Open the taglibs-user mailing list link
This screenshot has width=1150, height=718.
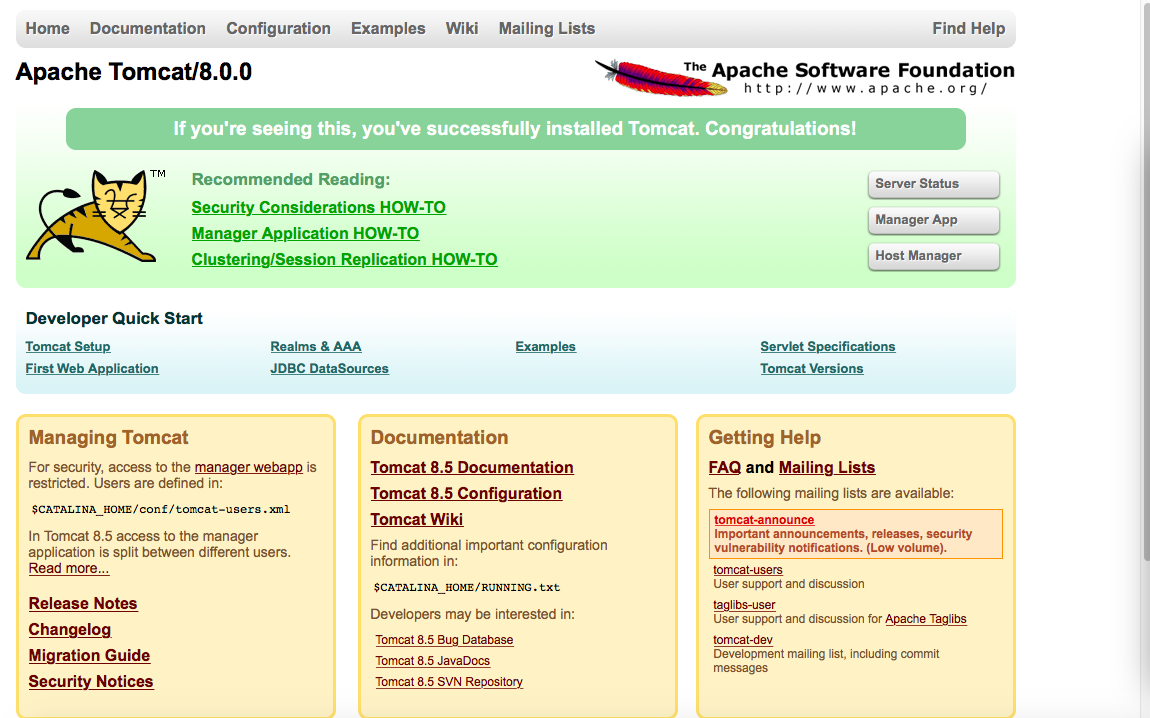click(x=744, y=605)
